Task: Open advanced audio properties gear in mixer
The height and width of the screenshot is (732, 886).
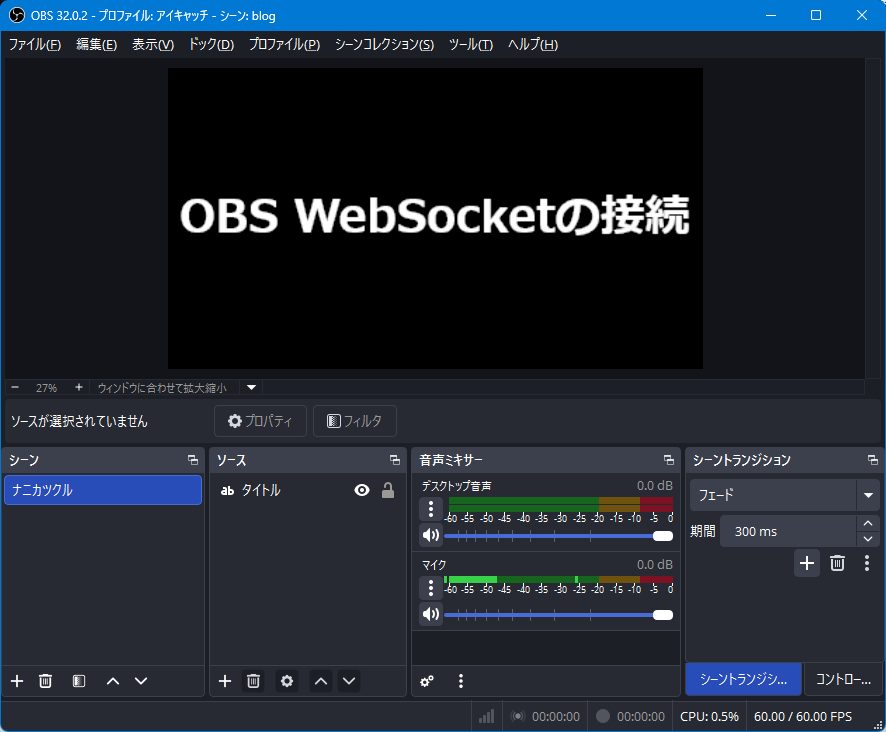Action: [427, 681]
